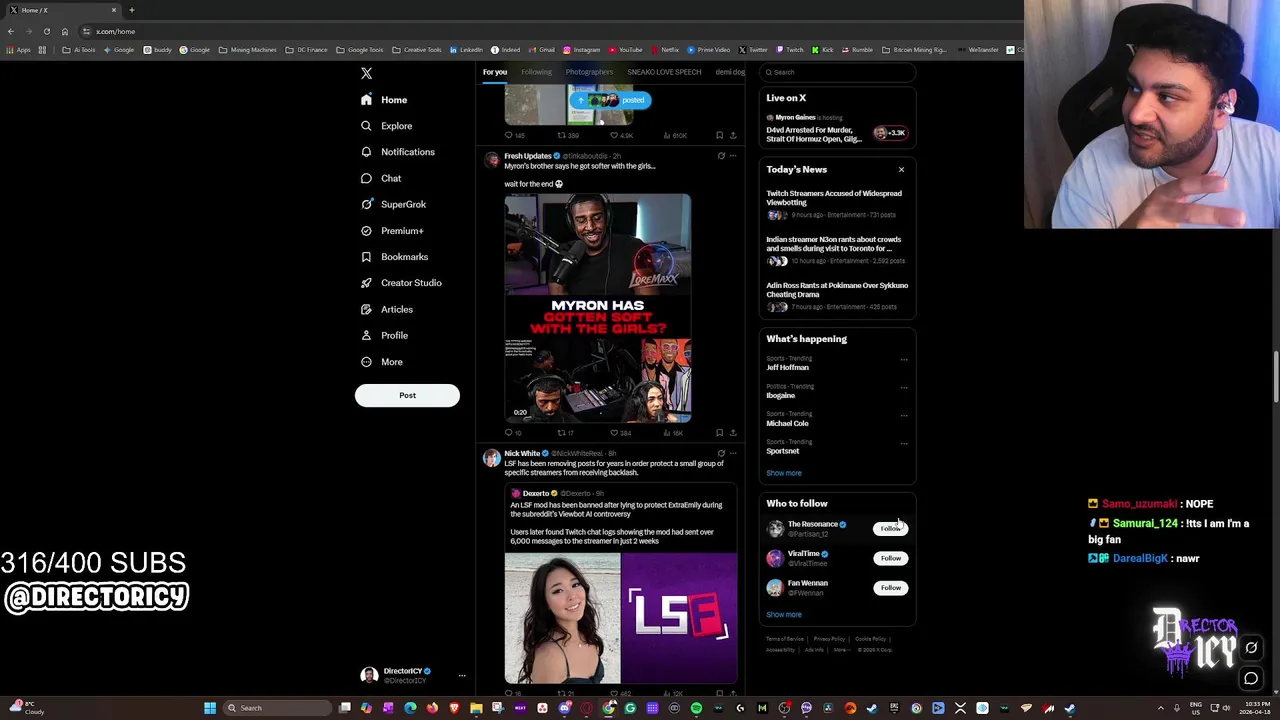This screenshot has height=720, width=1280.
Task: Reply to the top post with 145 replies
Action: click(x=515, y=135)
